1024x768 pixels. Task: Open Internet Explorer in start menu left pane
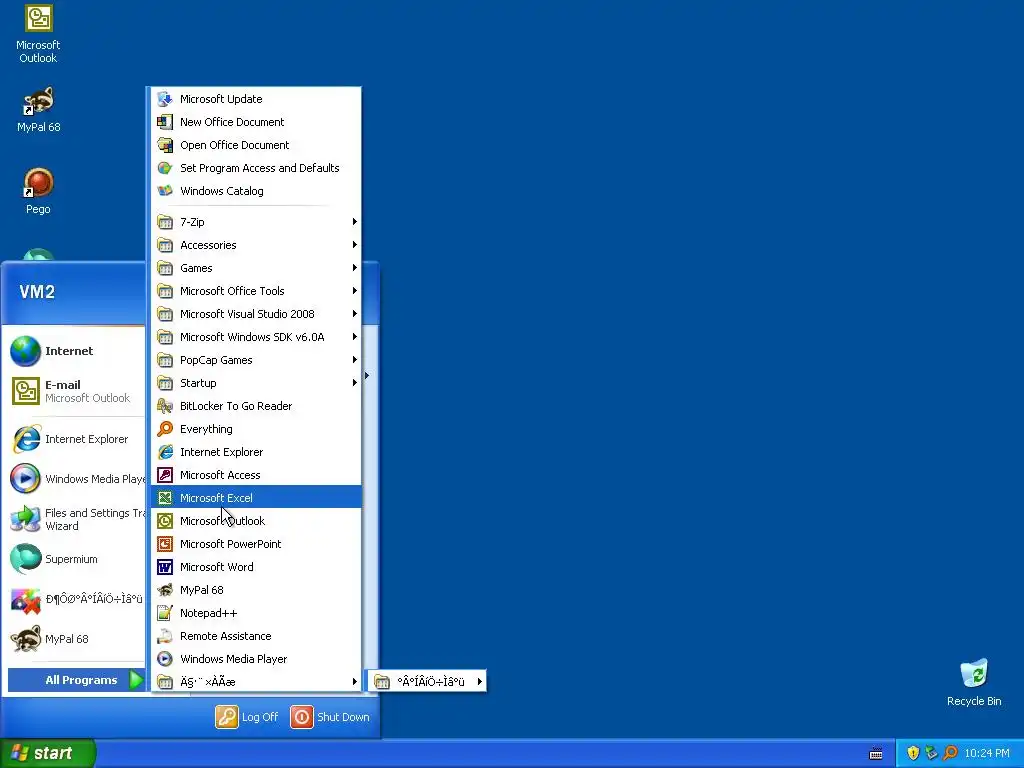pyautogui.click(x=75, y=439)
